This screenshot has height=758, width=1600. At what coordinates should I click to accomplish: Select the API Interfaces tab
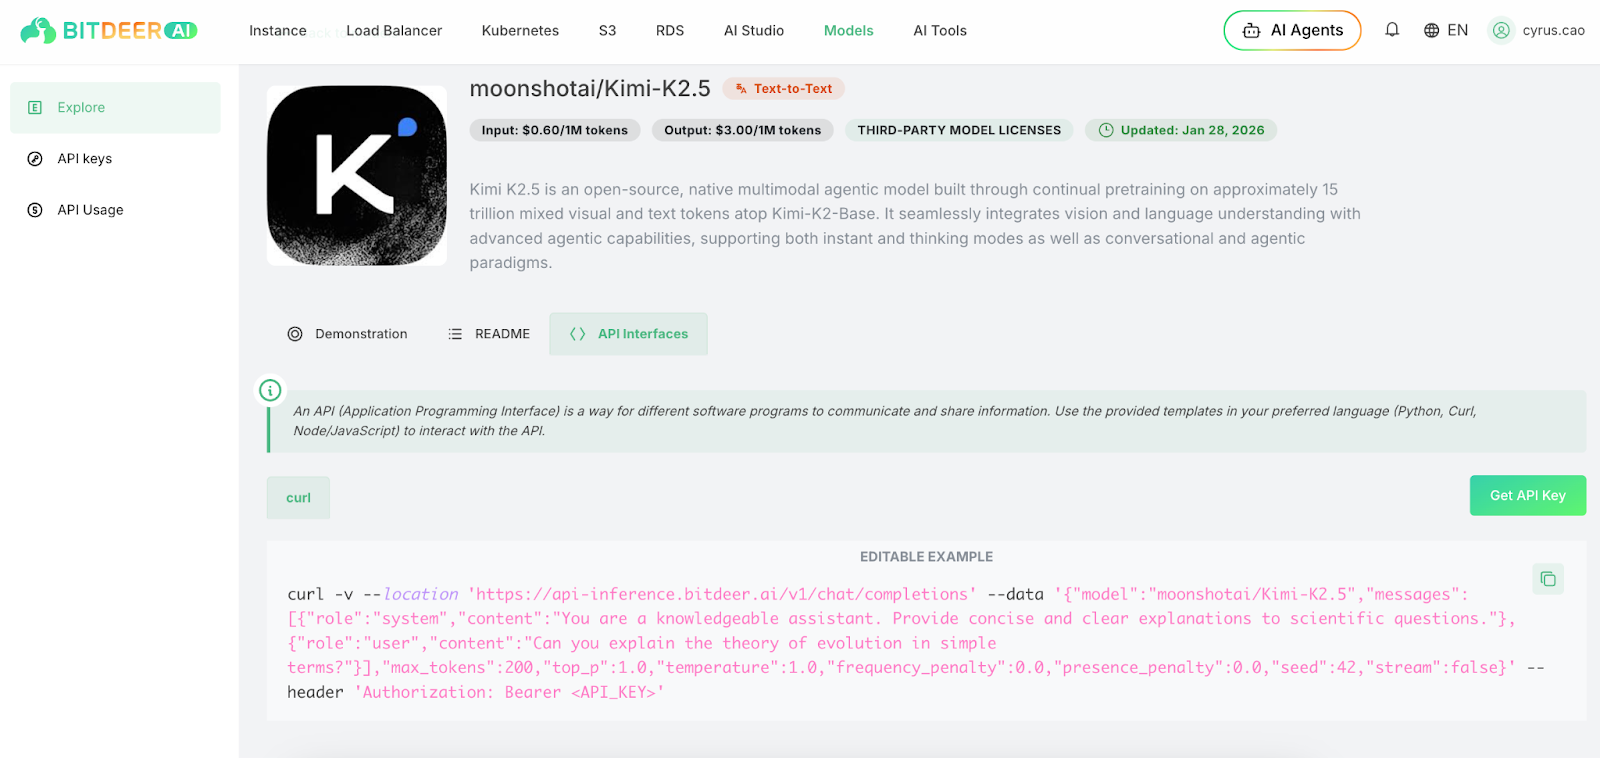coord(629,334)
